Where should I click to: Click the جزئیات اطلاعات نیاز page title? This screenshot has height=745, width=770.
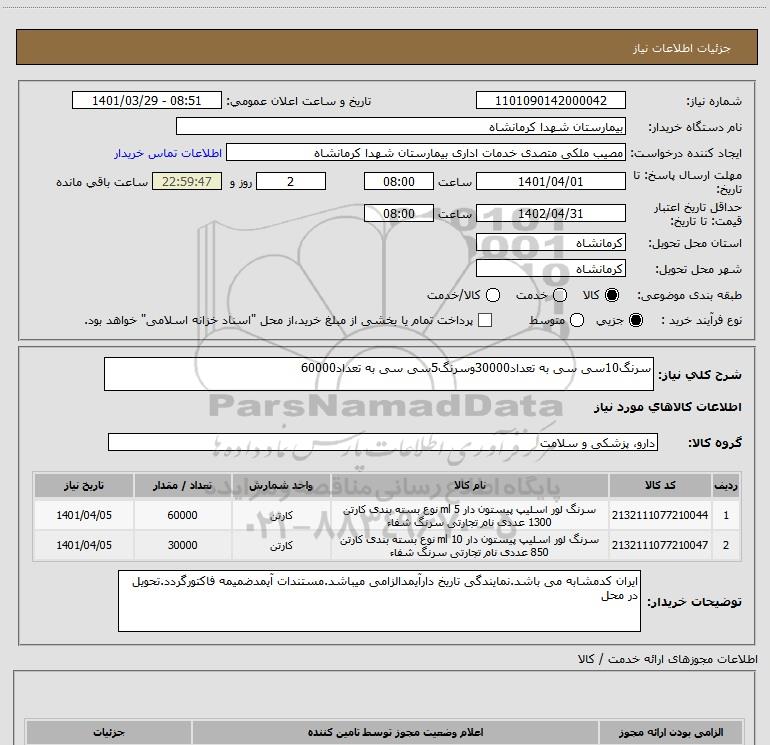tap(682, 48)
